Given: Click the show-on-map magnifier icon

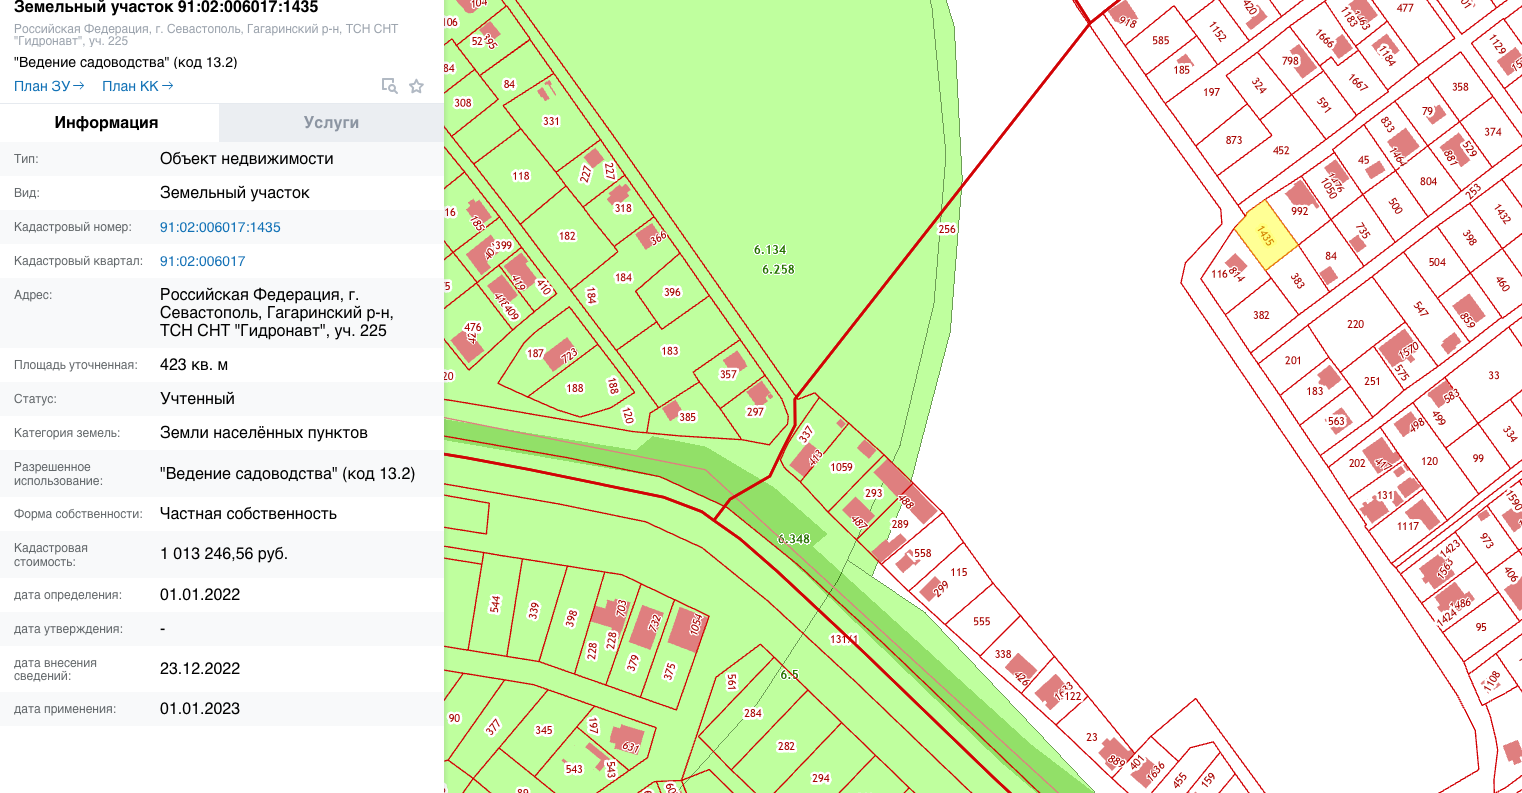Looking at the screenshot, I should [390, 86].
